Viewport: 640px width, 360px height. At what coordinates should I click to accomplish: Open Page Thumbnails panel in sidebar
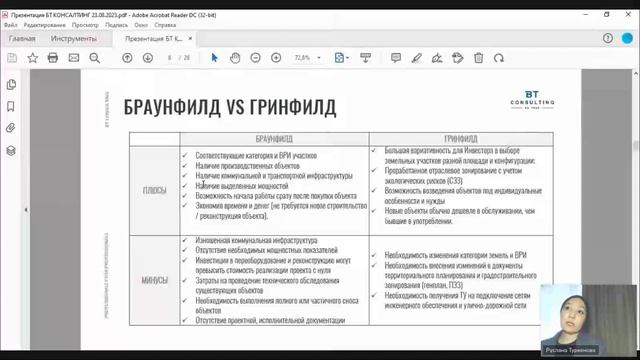[x=11, y=84]
